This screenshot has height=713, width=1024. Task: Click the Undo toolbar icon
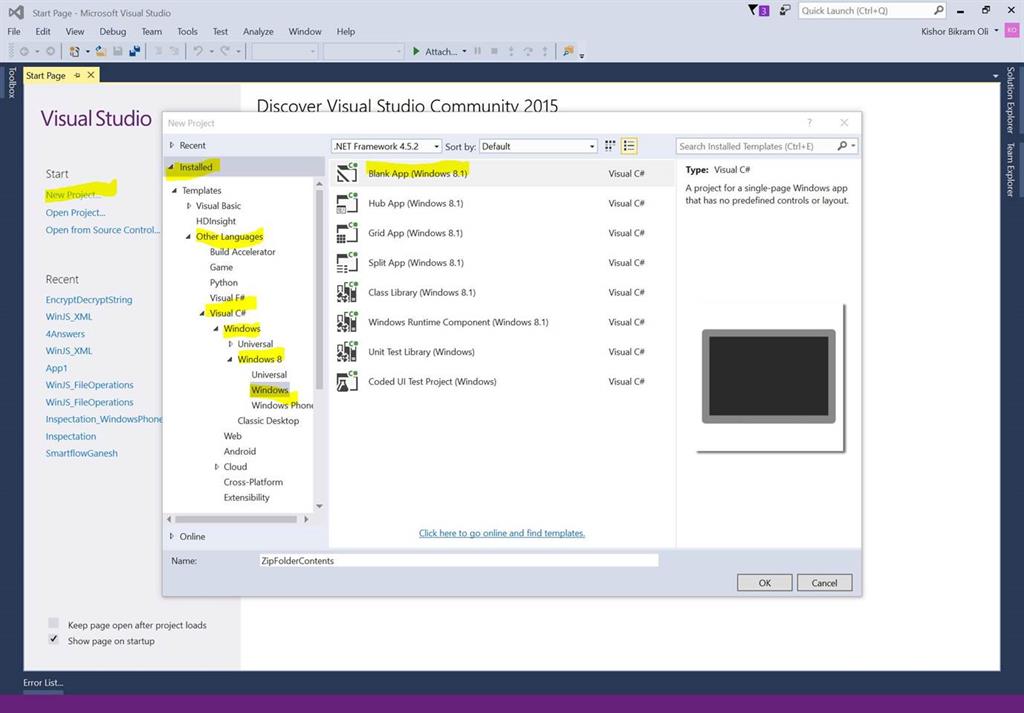[198, 51]
